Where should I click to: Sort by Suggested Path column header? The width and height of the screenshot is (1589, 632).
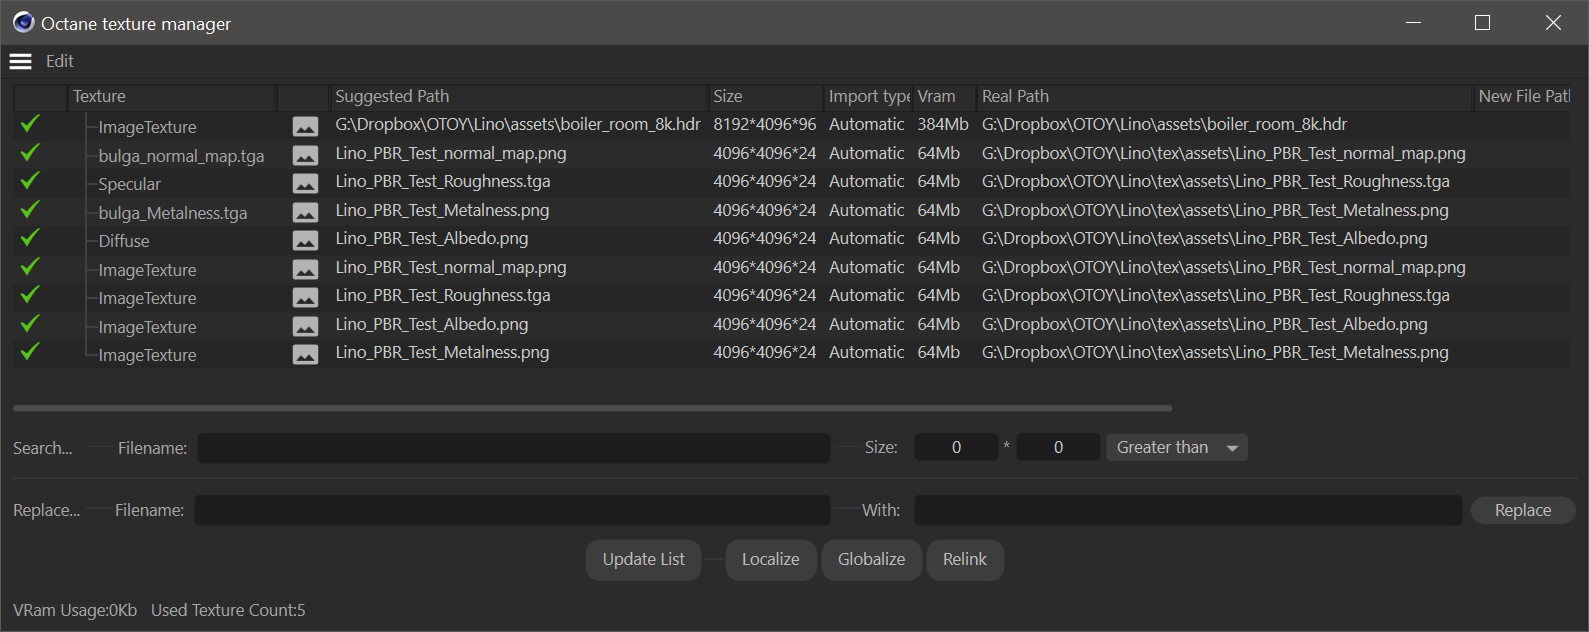pos(518,97)
